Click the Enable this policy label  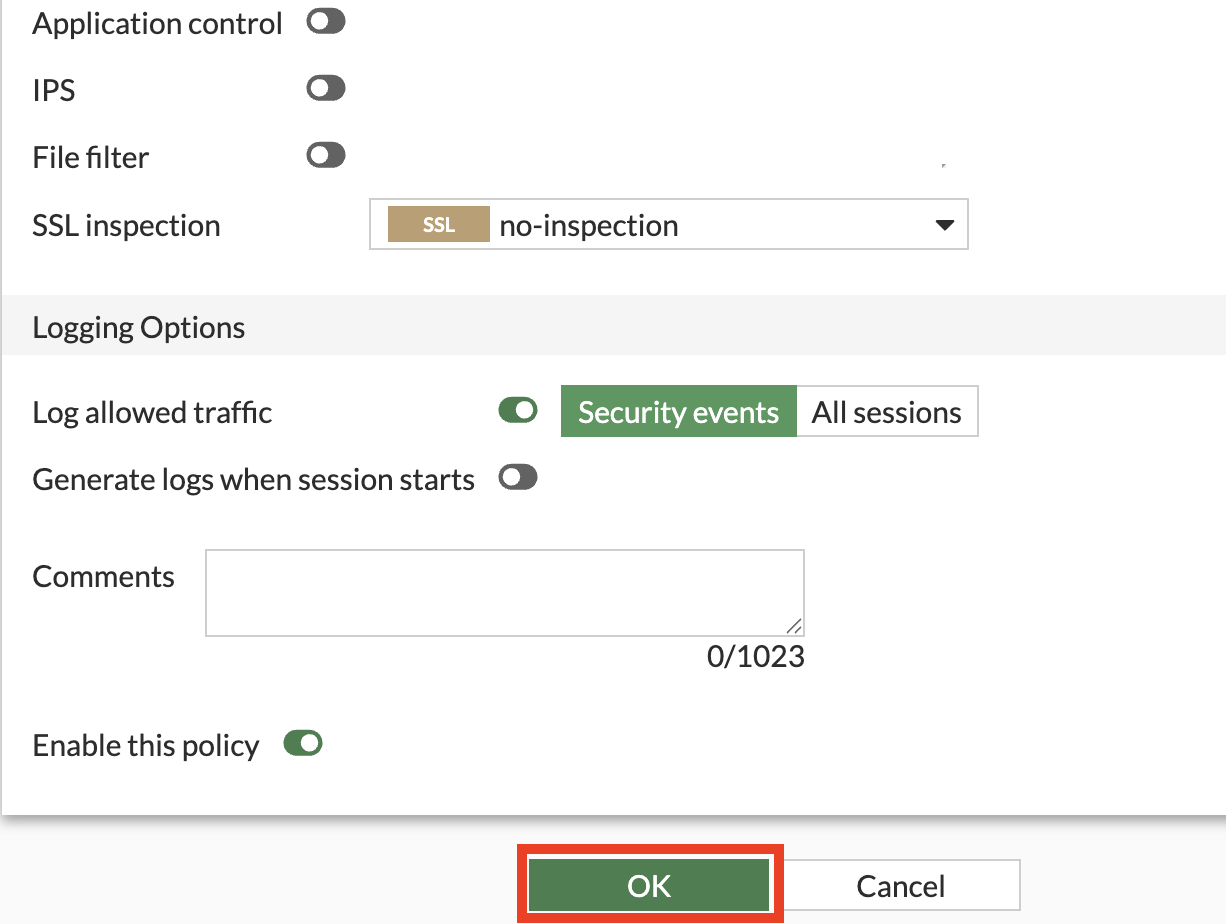tap(146, 746)
